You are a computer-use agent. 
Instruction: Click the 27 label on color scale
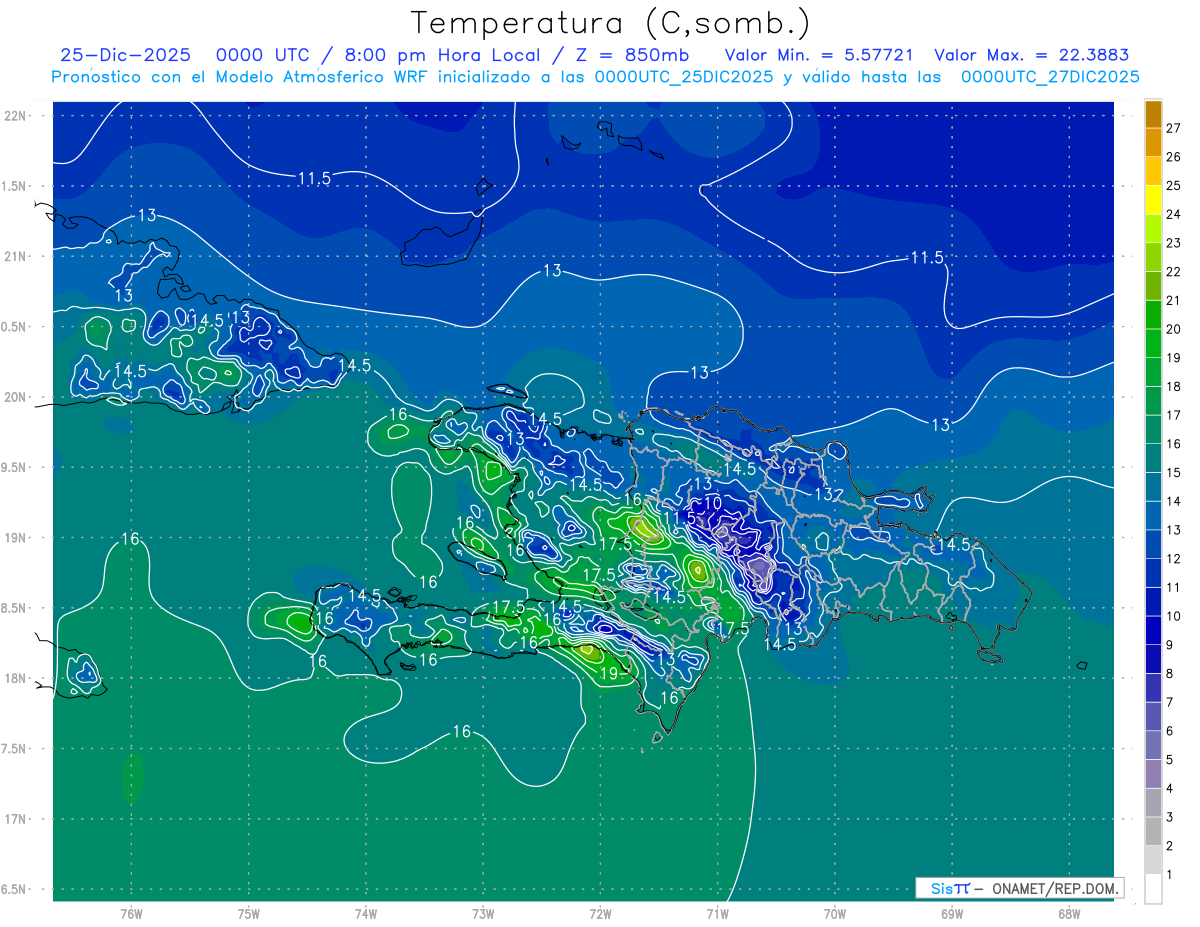[1173, 128]
